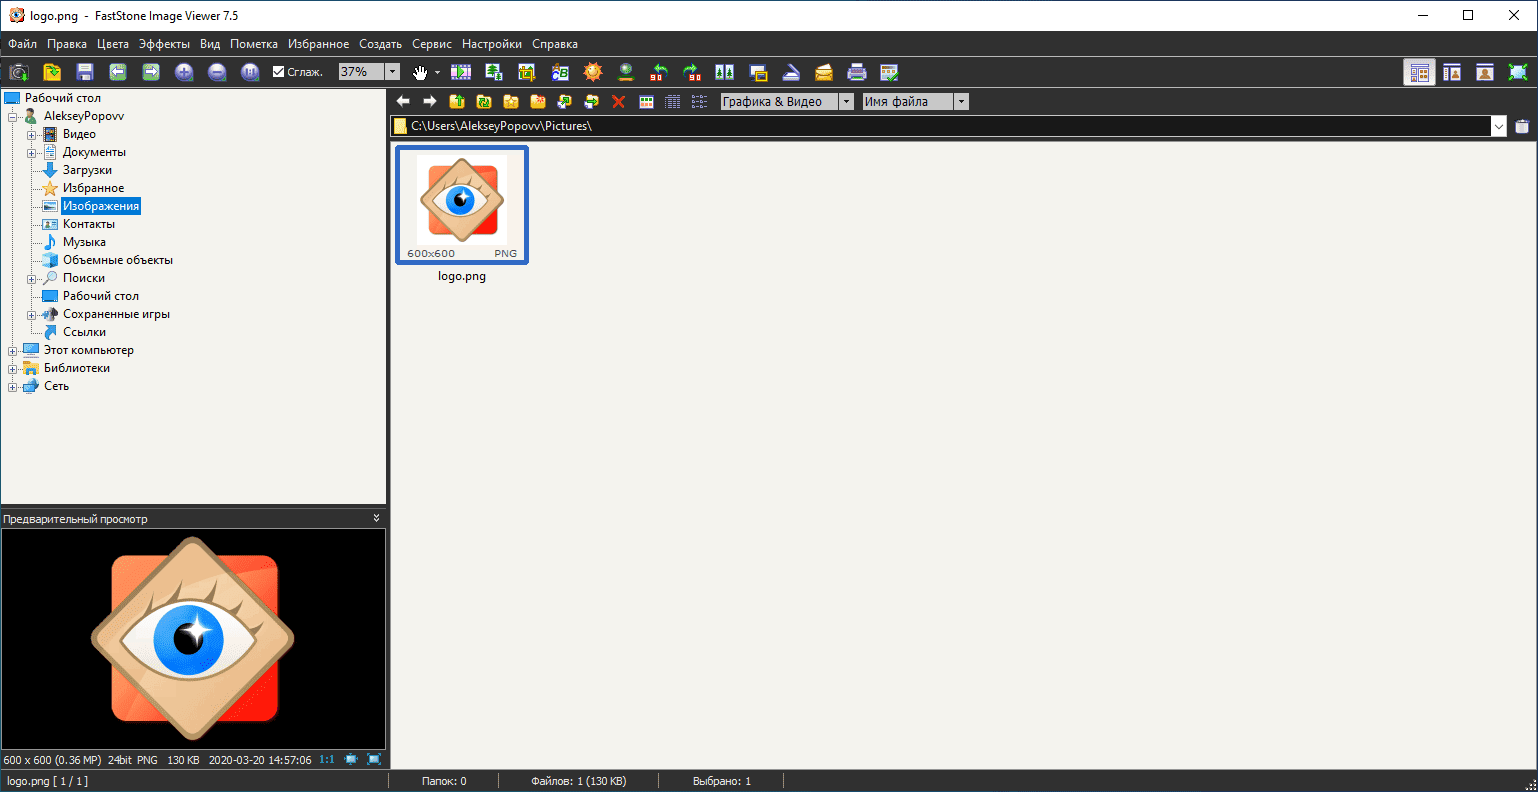This screenshot has width=1538, height=792.
Task: Select the Музыка folder in tree
Action: pos(84,242)
